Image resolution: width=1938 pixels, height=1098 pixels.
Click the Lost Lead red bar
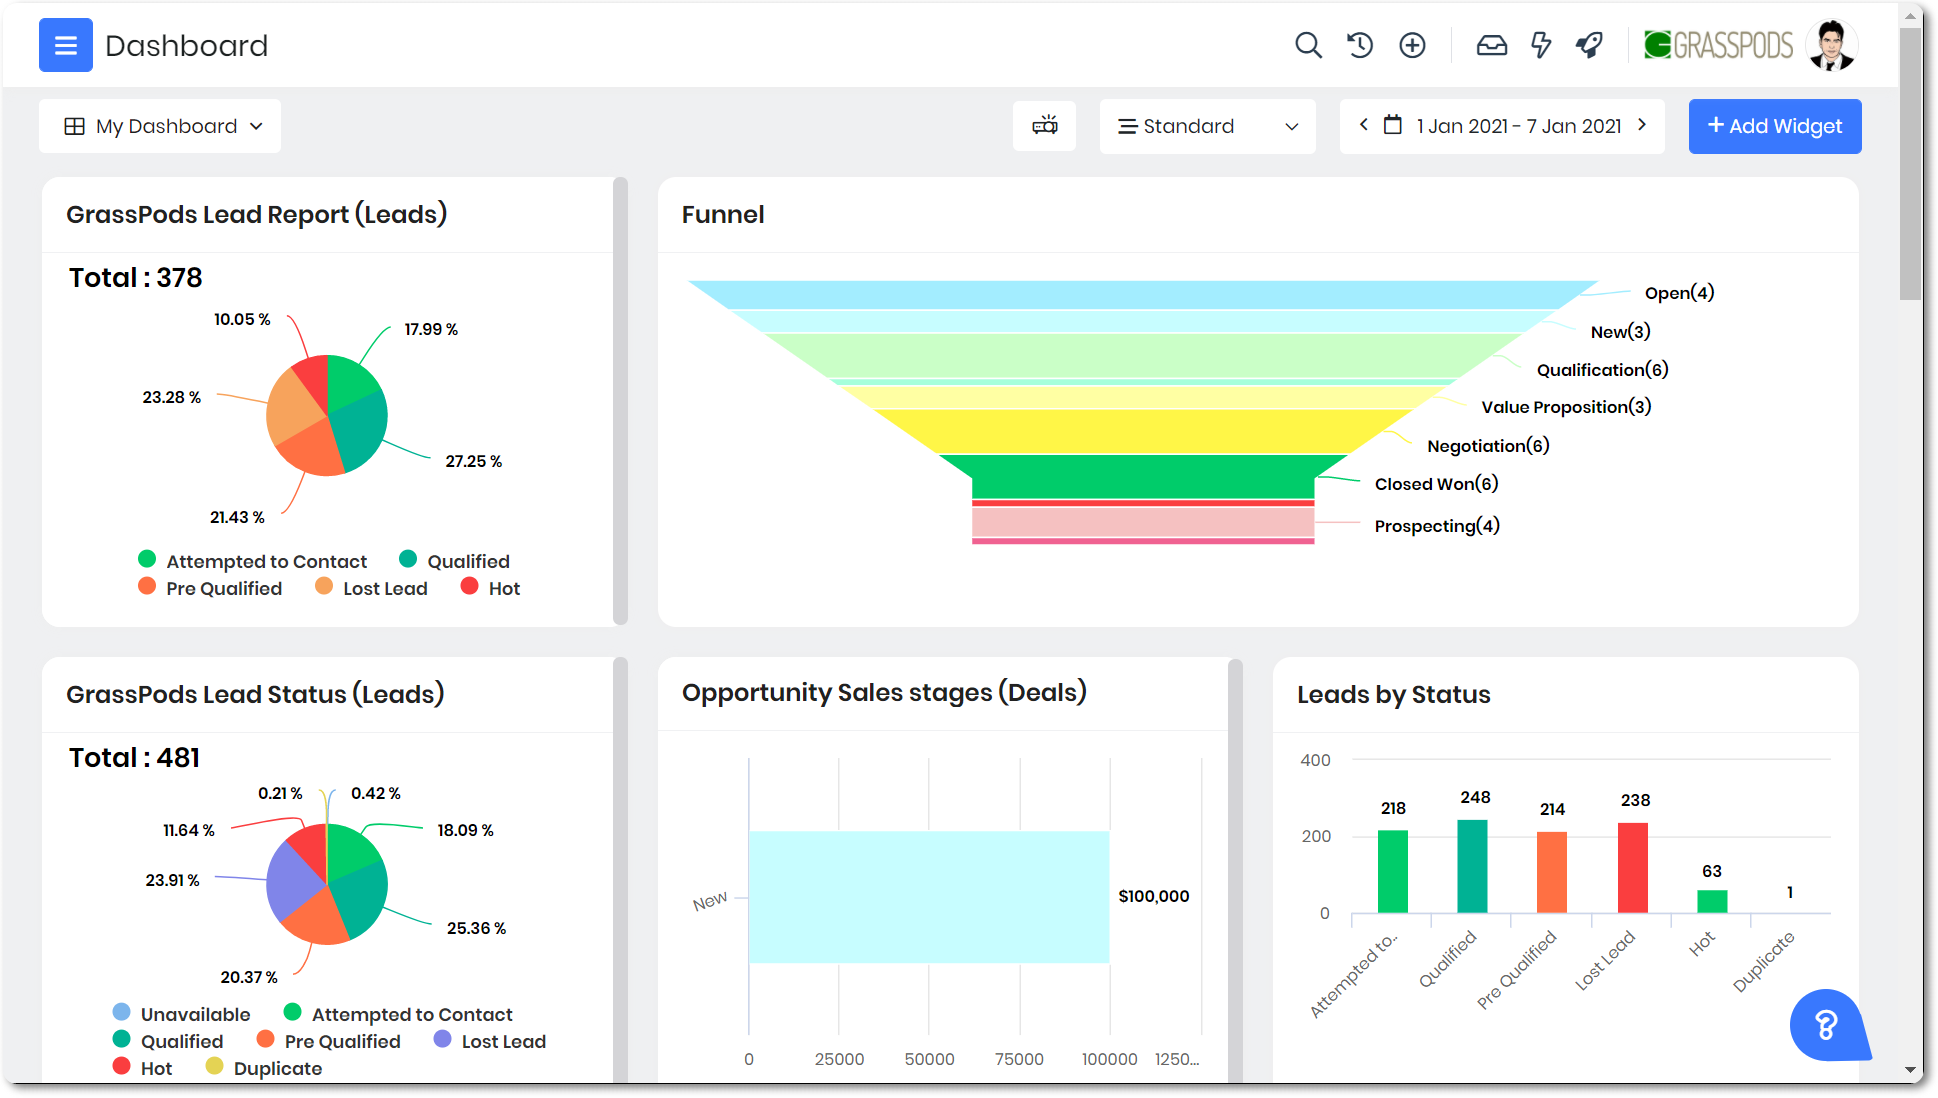(1632, 867)
